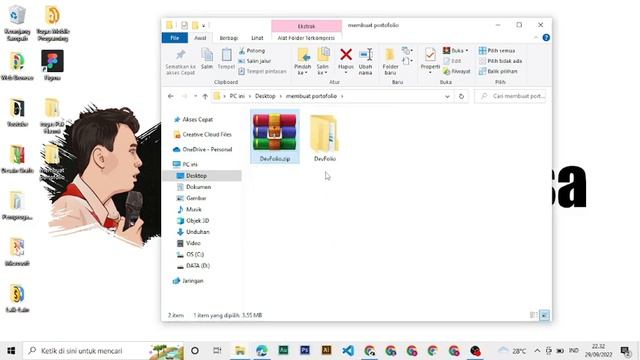
Task: Open File Explorer taskbar icon
Action: (x=240, y=351)
